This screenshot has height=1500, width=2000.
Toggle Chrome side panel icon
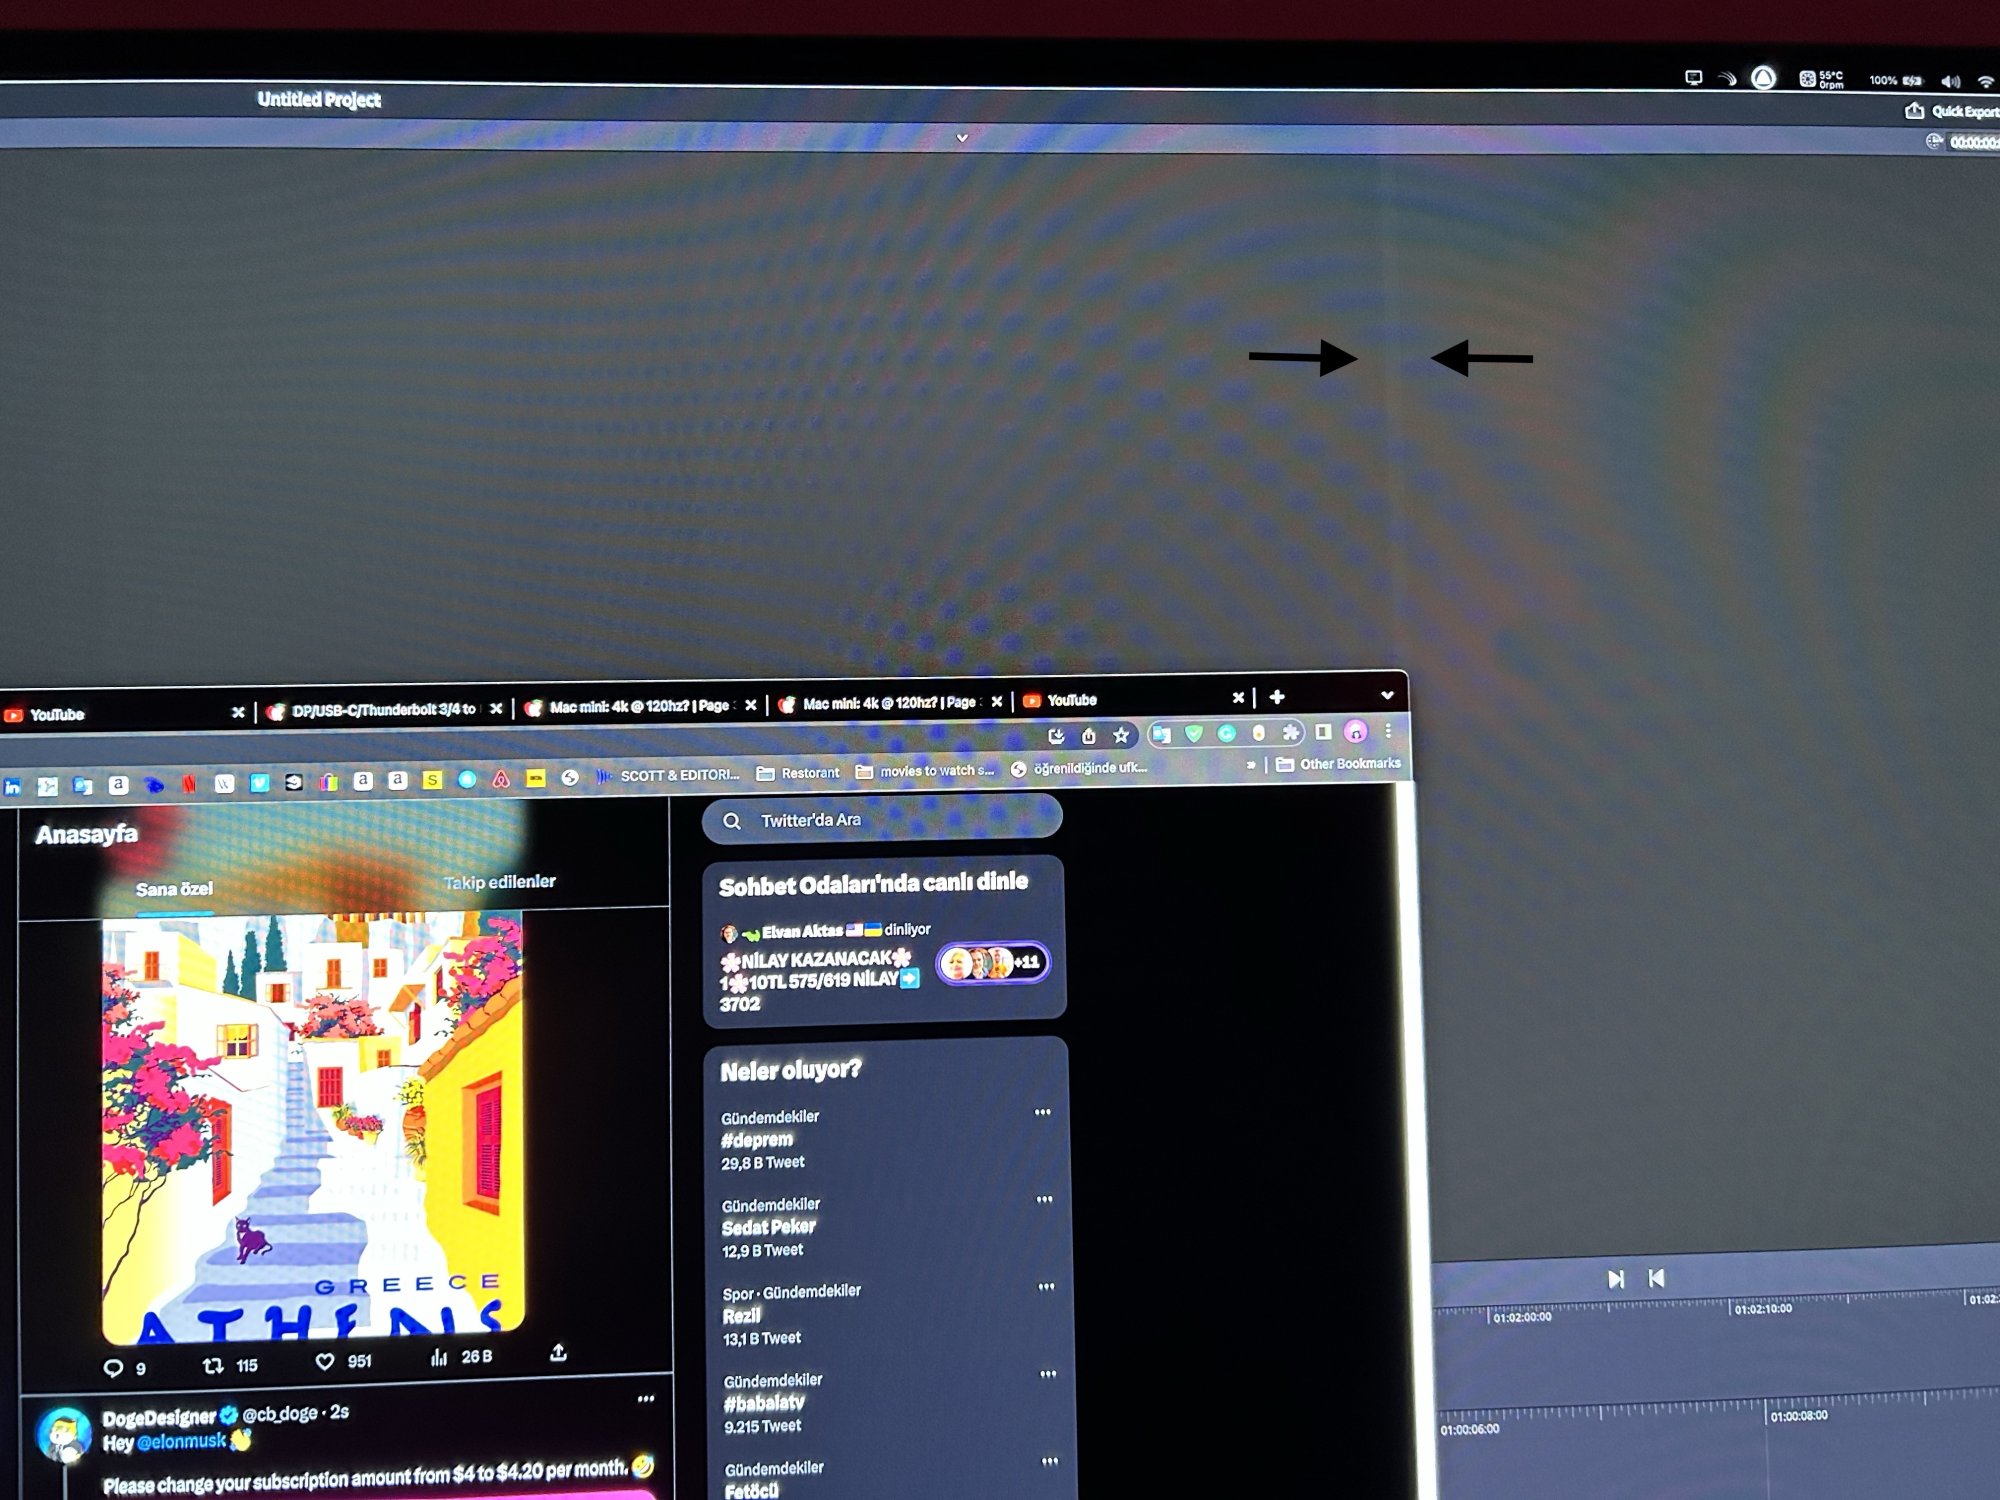coord(1323,732)
